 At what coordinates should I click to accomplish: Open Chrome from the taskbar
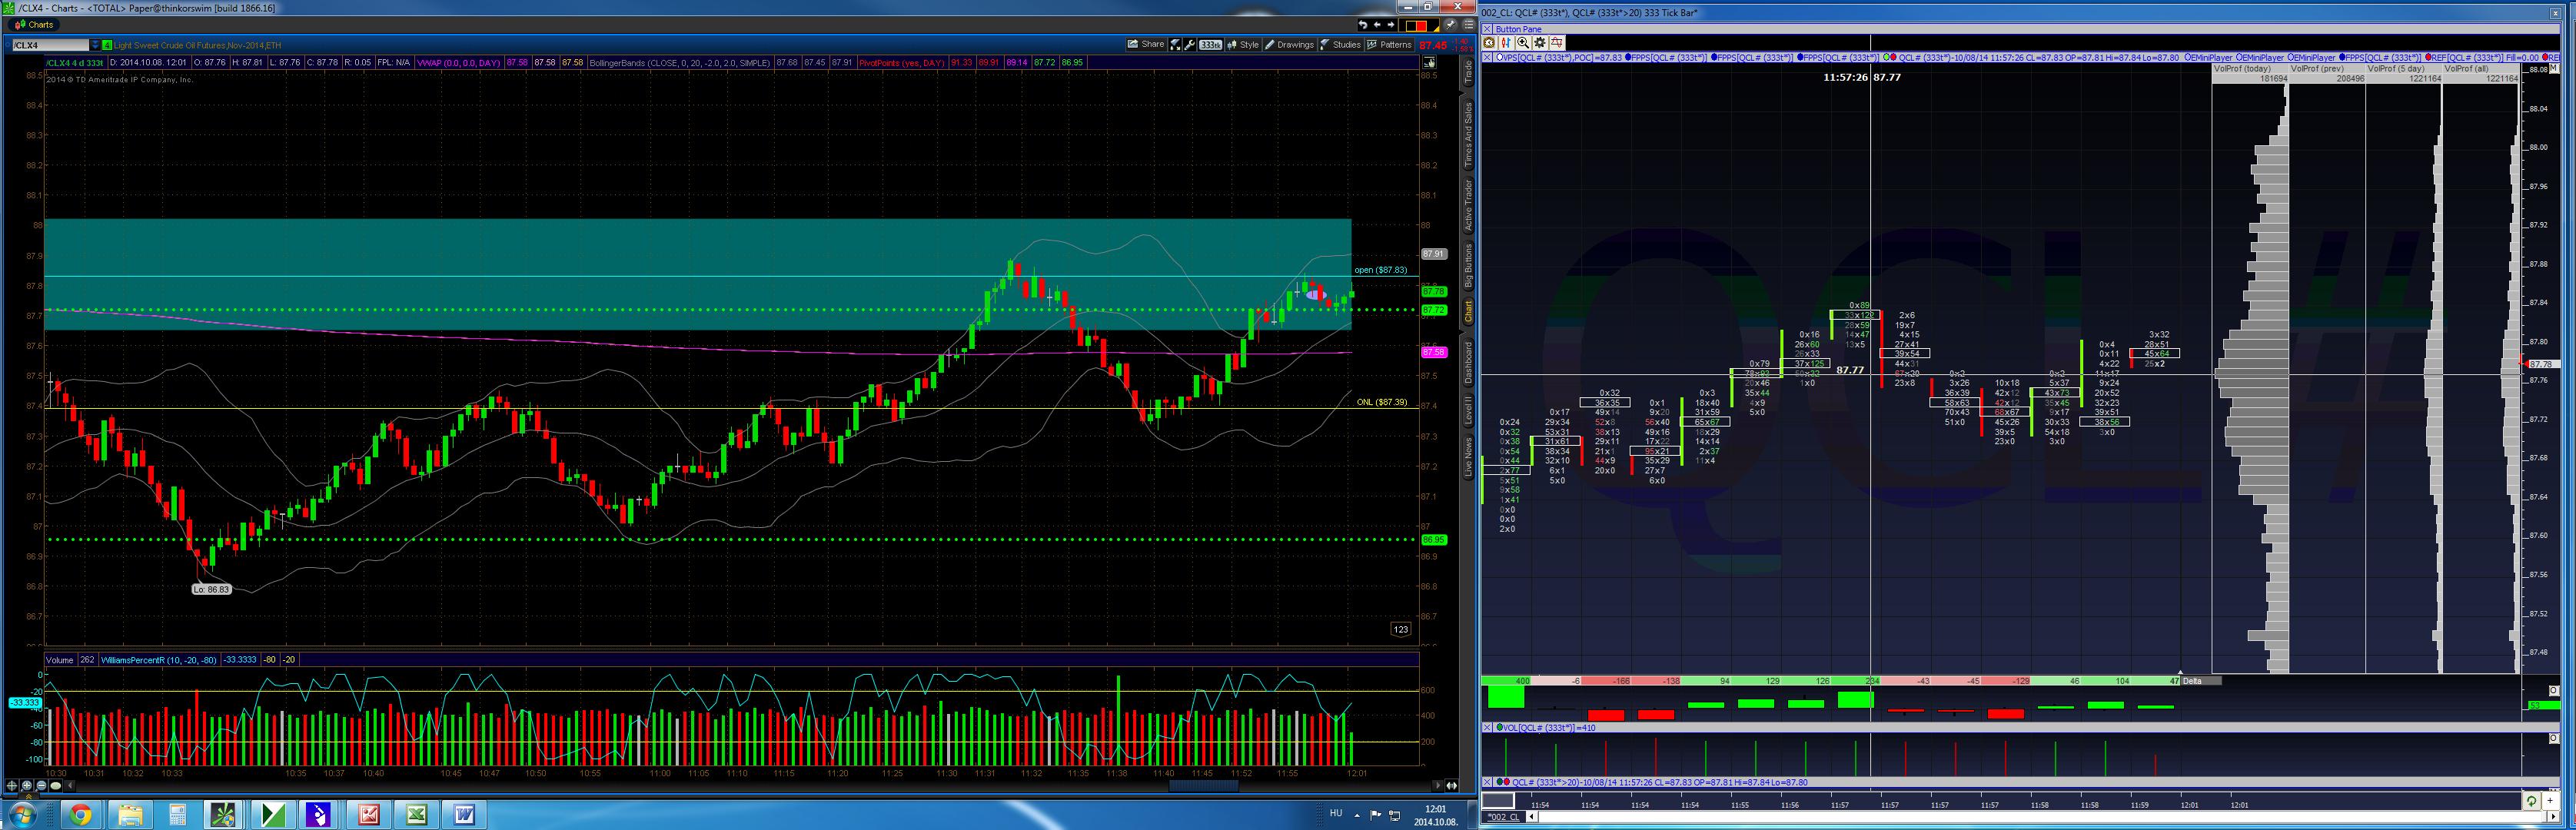[x=80, y=815]
